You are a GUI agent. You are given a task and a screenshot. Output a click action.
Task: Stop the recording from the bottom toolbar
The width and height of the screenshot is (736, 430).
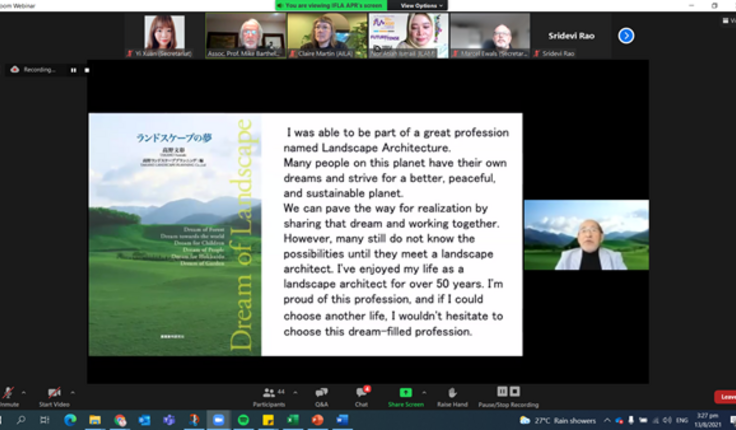tap(515, 392)
